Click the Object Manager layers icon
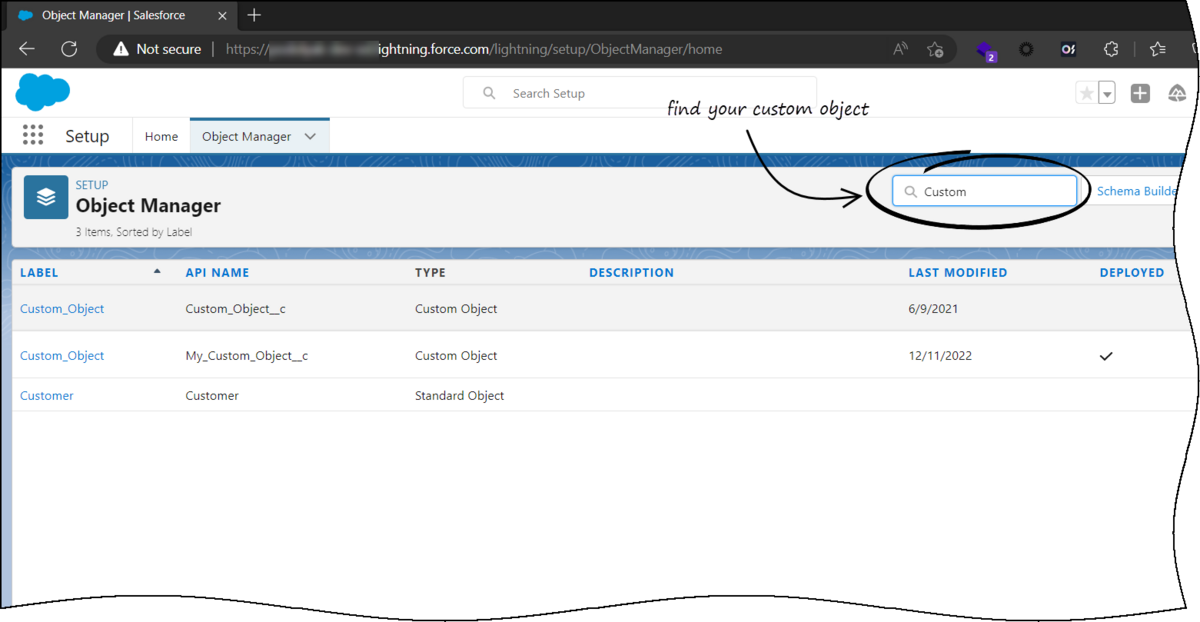The height and width of the screenshot is (622, 1200). (46, 197)
